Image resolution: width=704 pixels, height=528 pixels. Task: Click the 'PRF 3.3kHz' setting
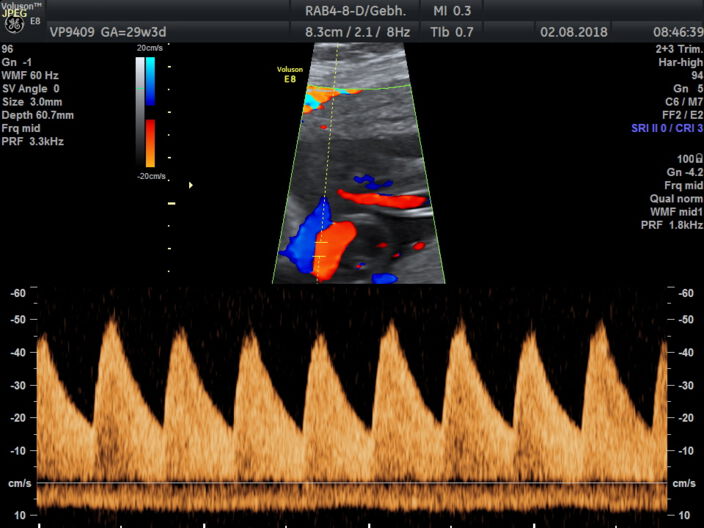[x=32, y=141]
